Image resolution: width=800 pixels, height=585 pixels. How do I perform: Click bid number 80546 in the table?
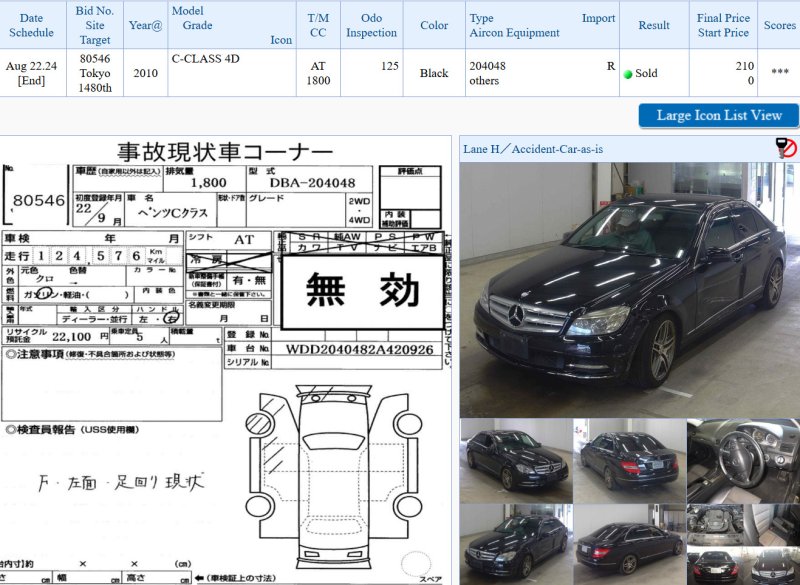95,59
